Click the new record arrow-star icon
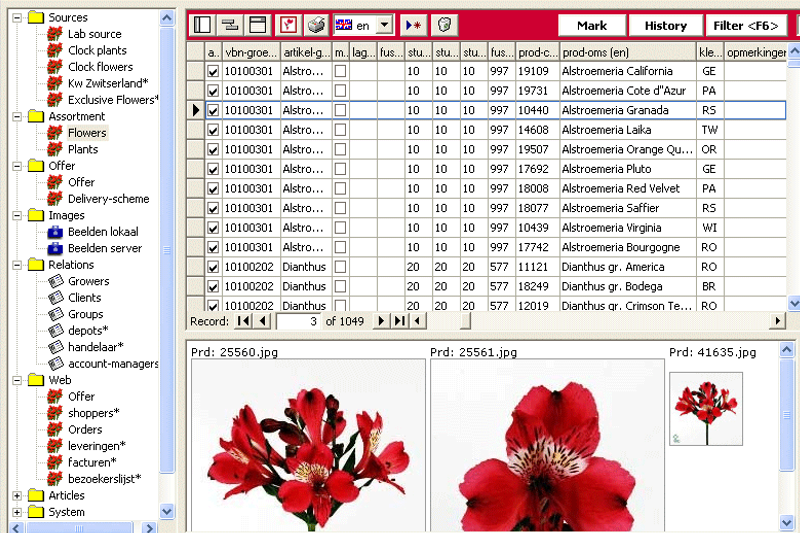 413,25
